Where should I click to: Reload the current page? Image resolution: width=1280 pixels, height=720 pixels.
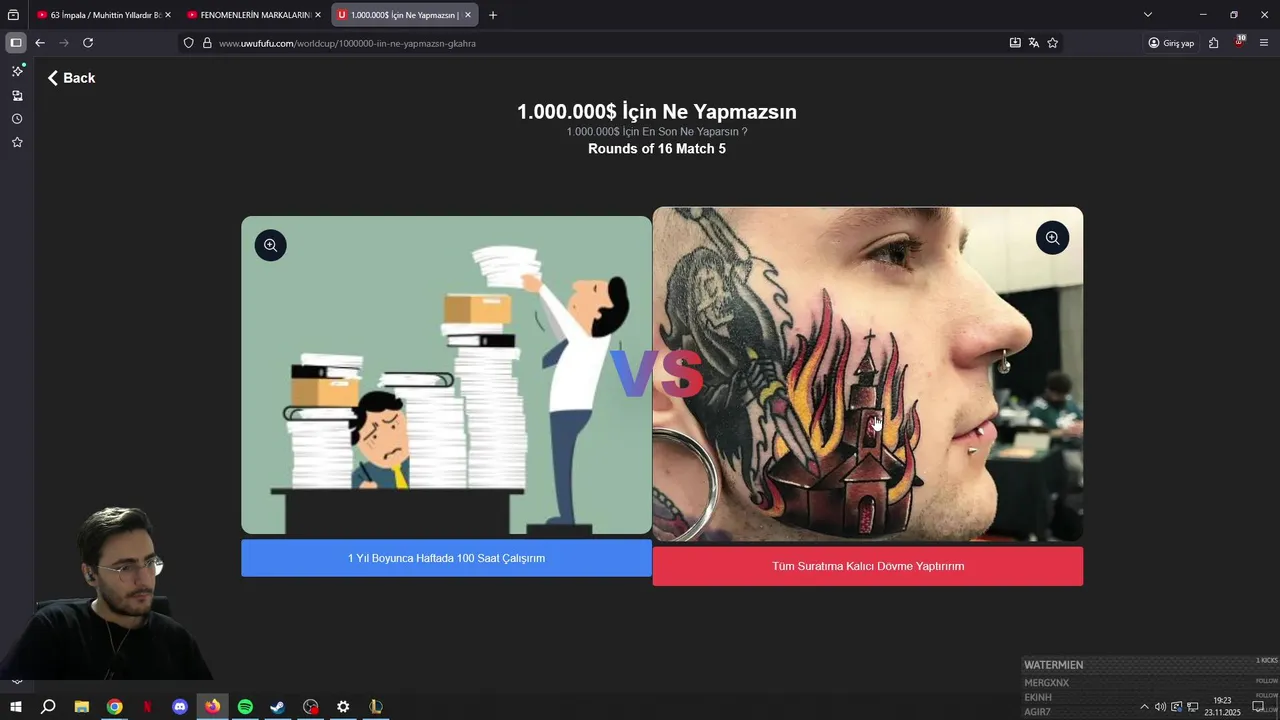point(88,43)
